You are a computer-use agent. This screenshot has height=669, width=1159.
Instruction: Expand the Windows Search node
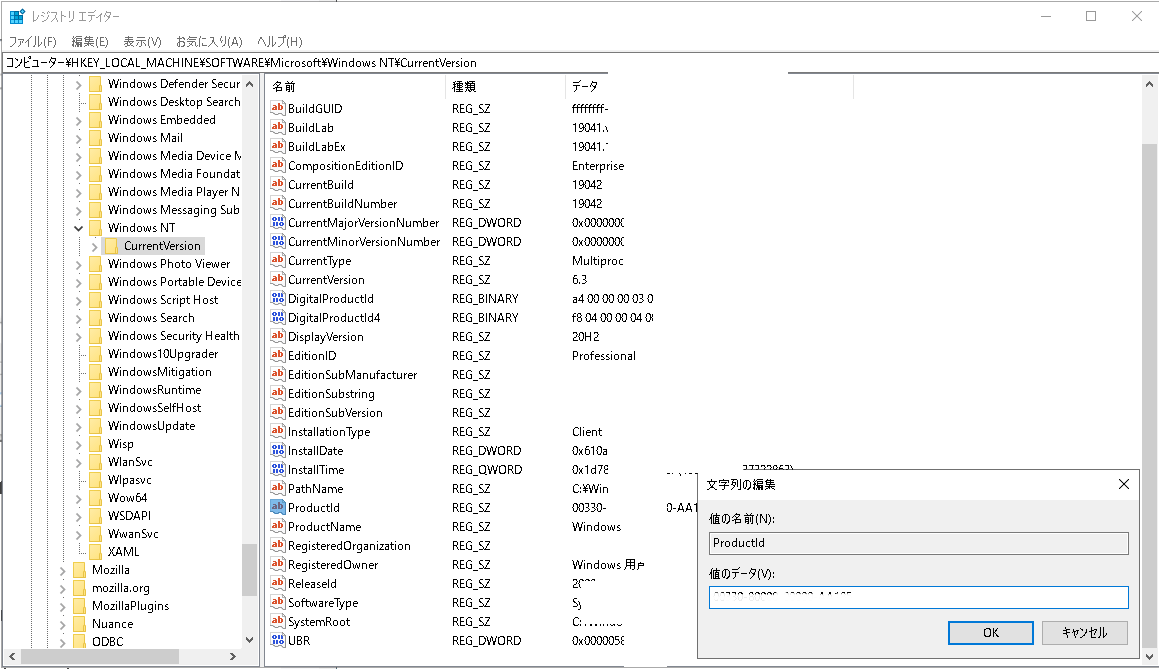click(78, 318)
